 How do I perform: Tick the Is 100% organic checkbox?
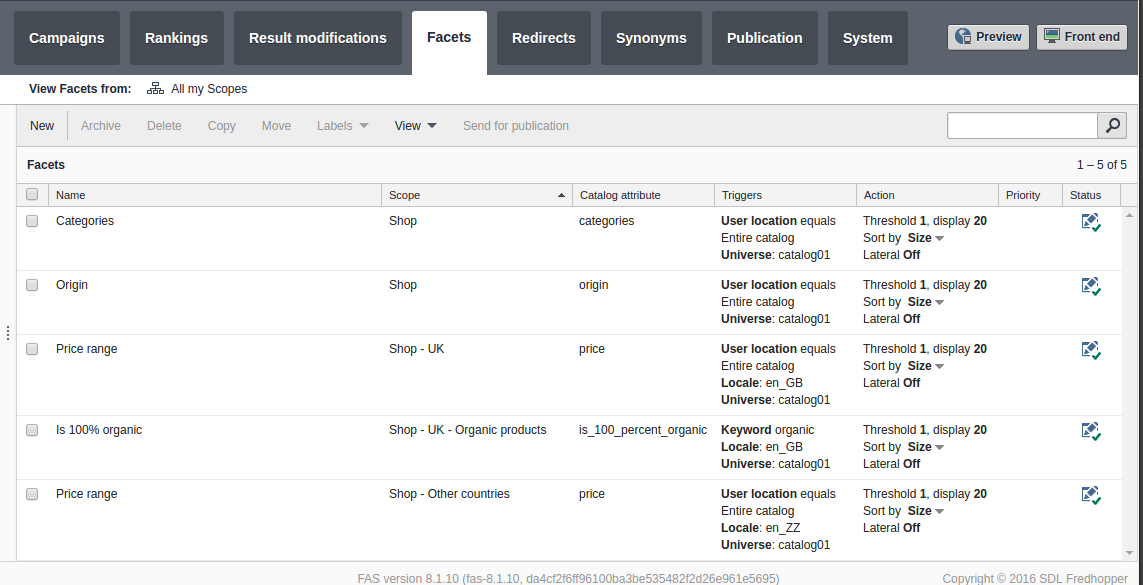tap(32, 430)
